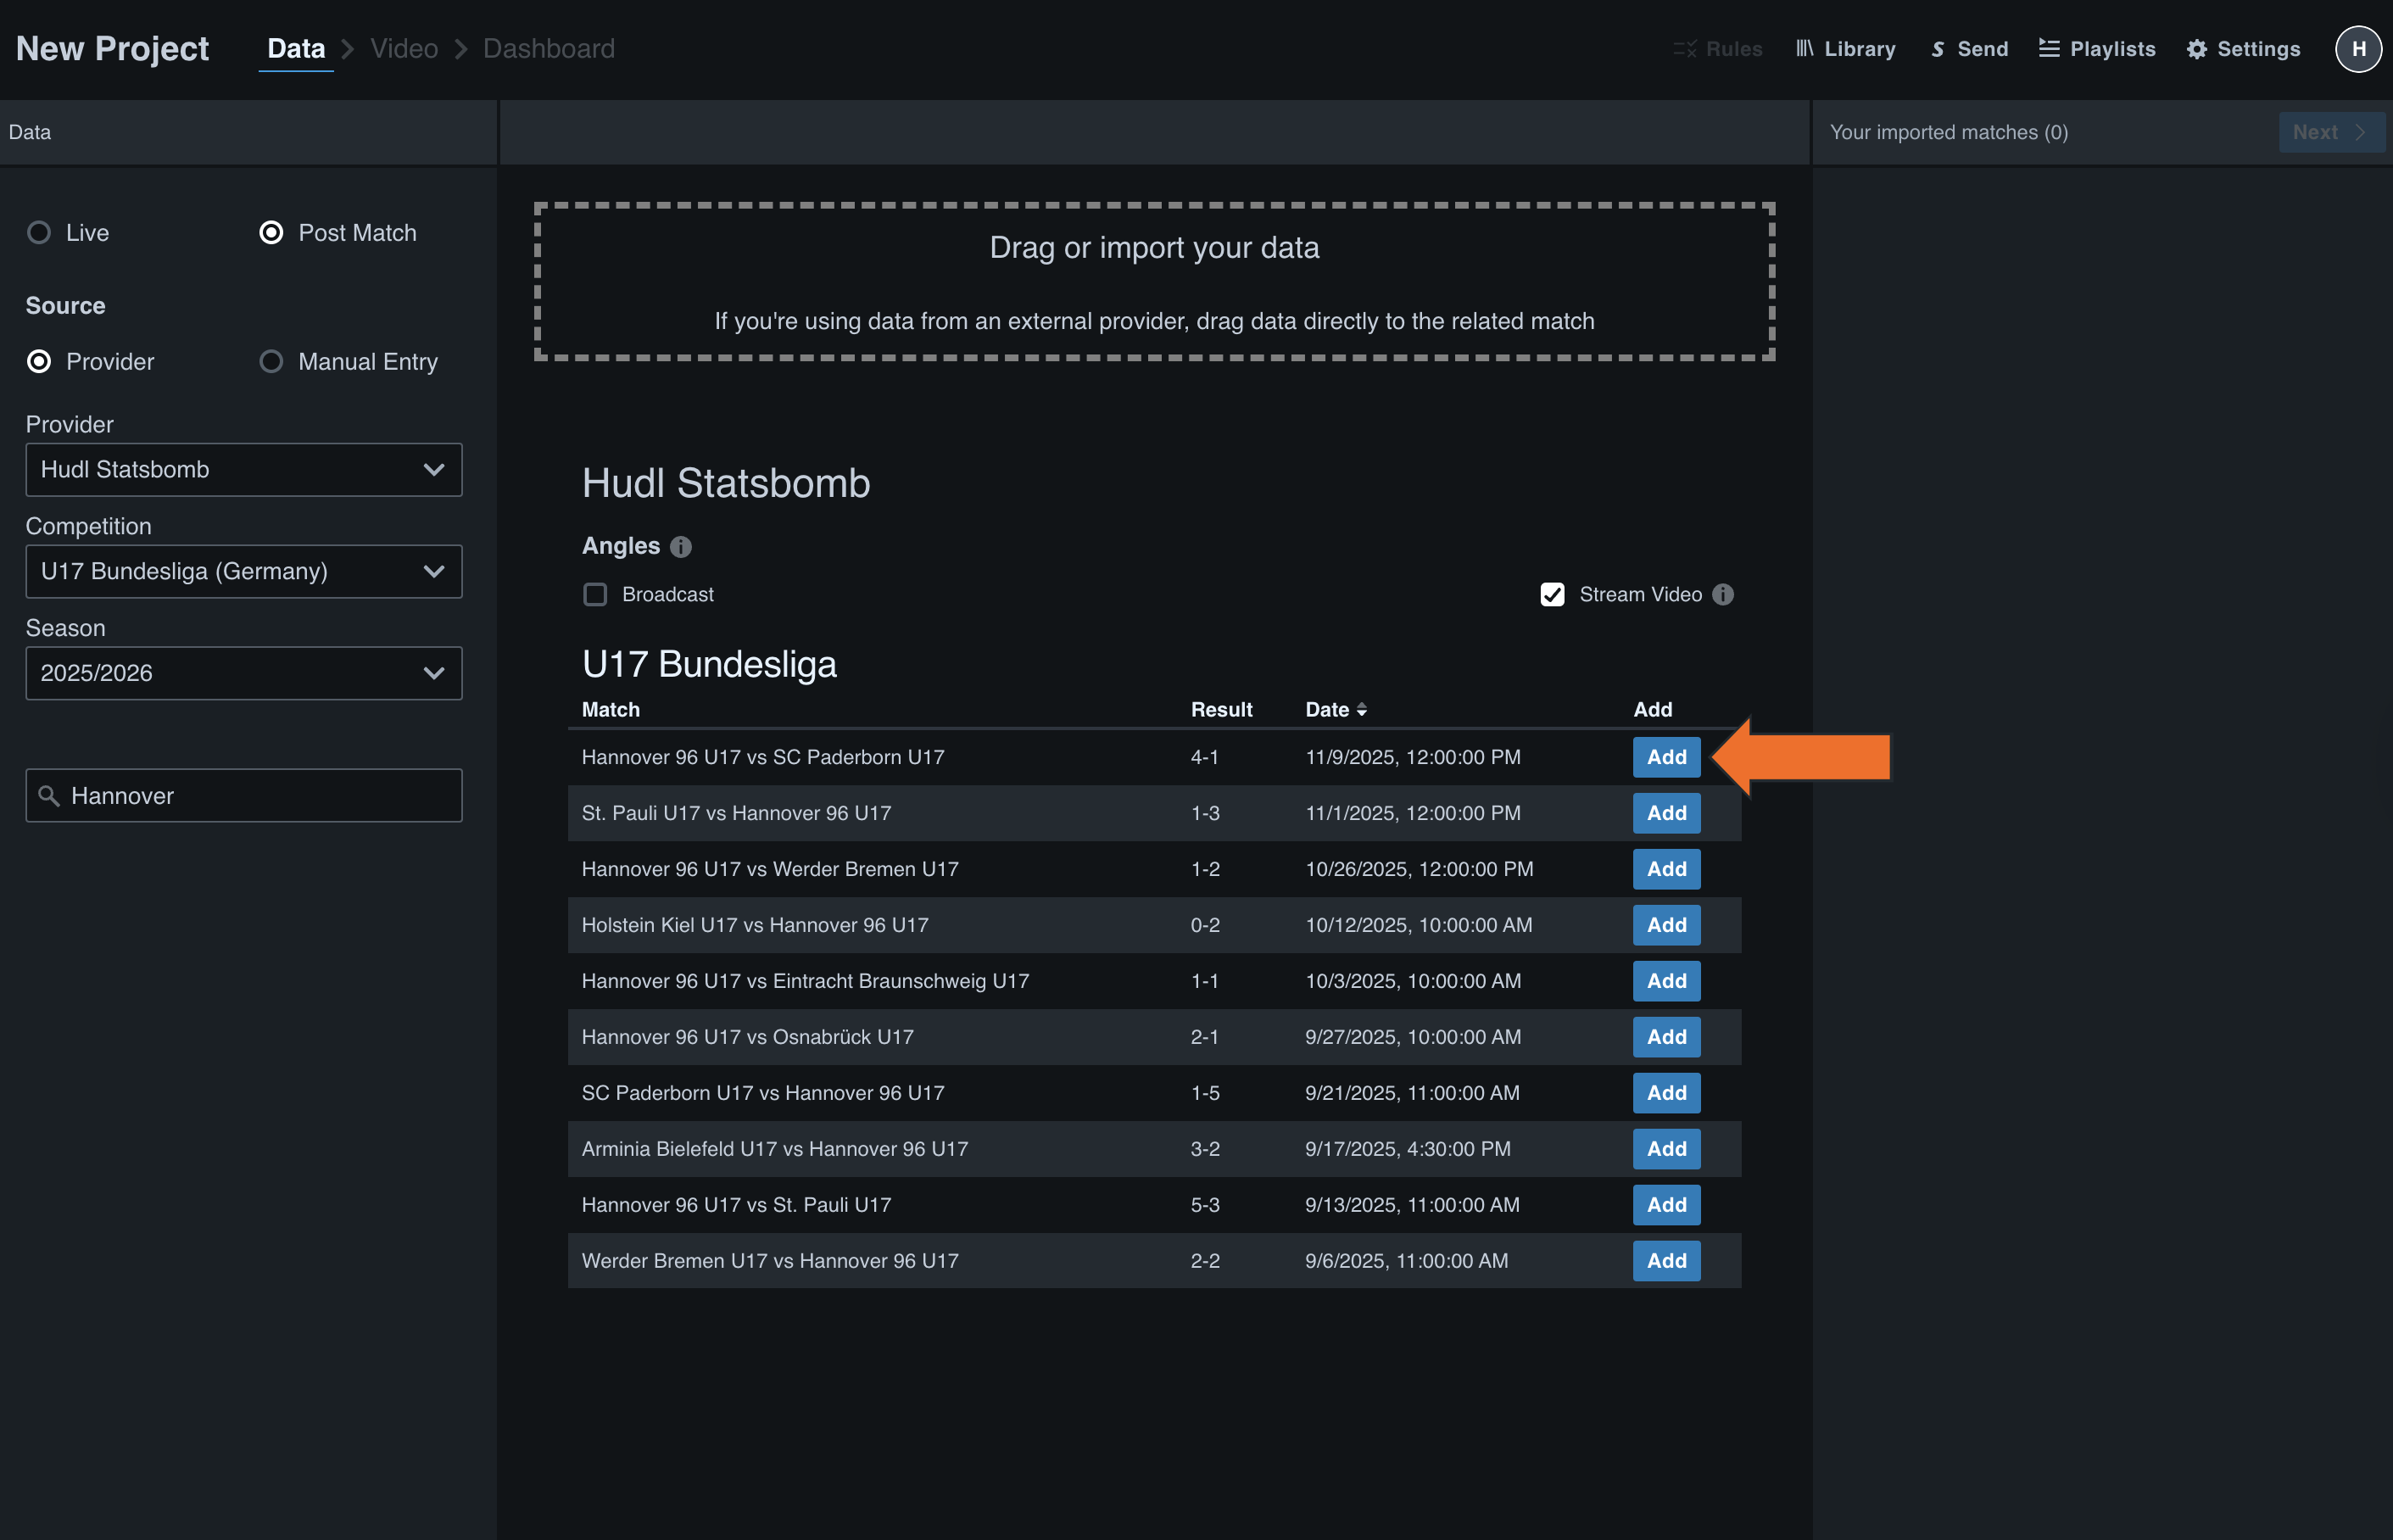
Task: Click the Hudl Statsbomb heading
Action: (725, 484)
